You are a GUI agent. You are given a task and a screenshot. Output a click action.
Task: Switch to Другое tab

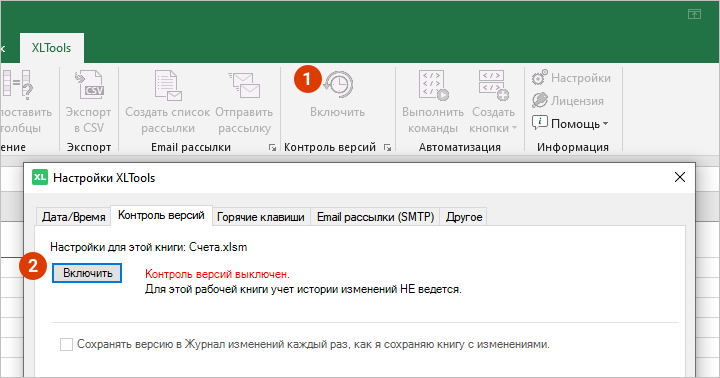464,217
